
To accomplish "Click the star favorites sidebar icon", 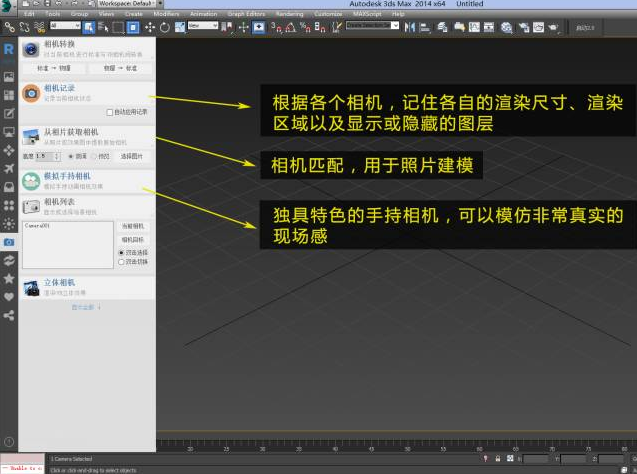I will 9,279.
